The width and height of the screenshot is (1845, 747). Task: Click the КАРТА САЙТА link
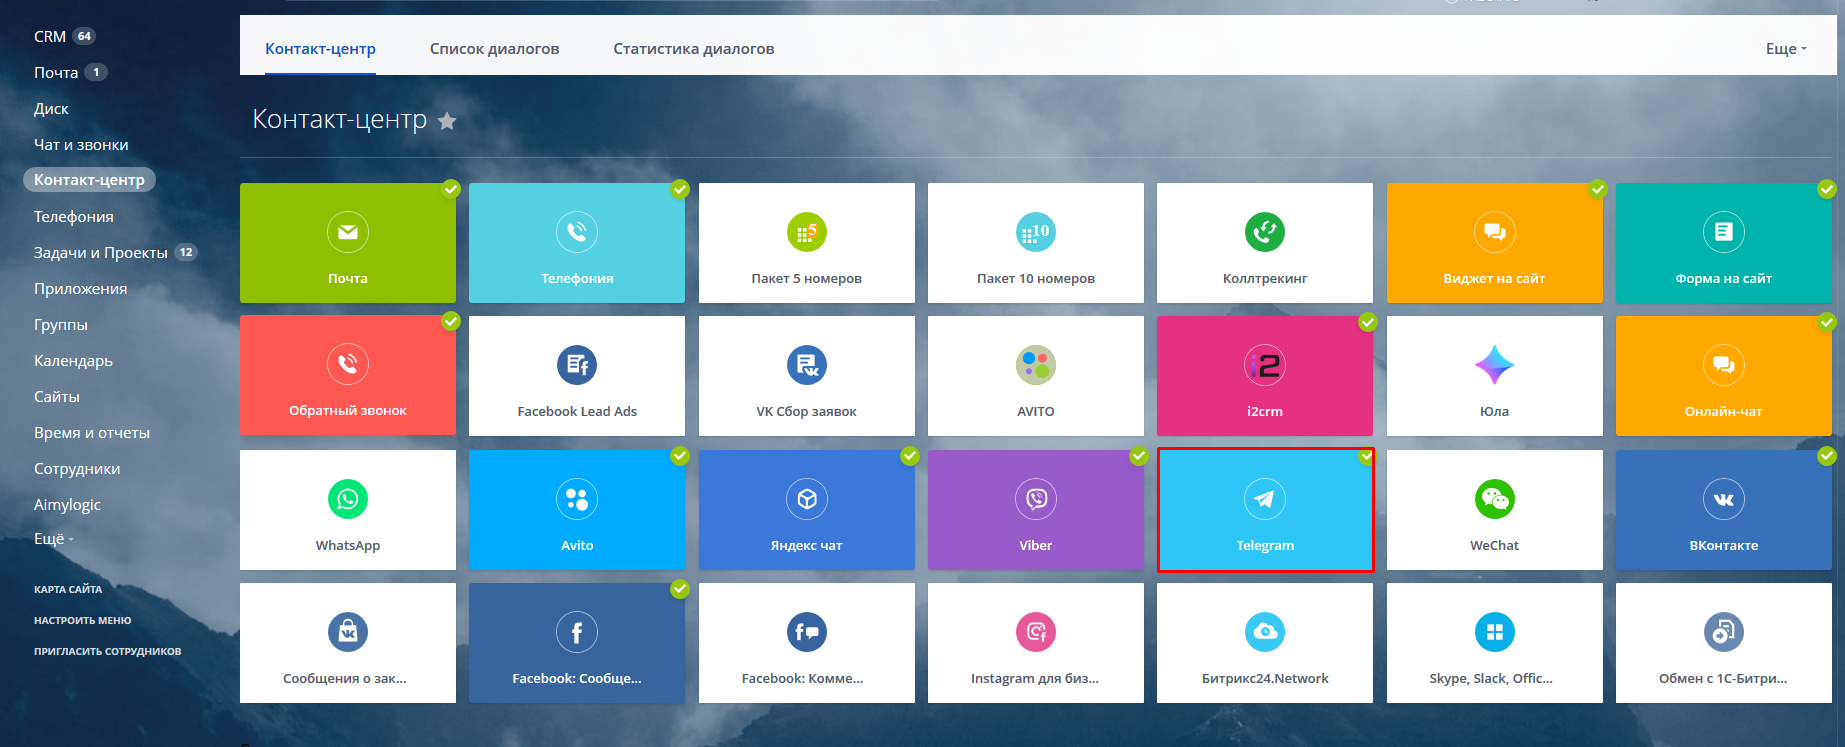(x=68, y=590)
